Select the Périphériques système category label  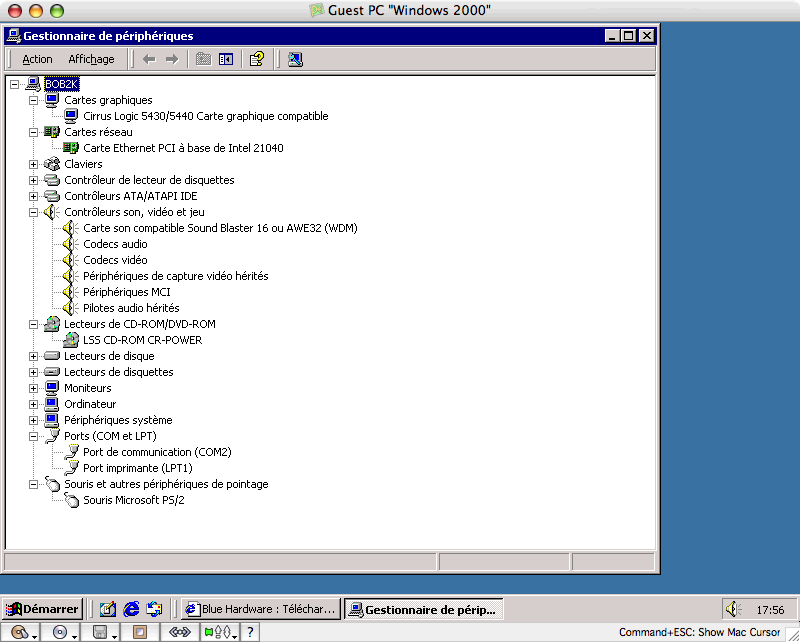point(118,420)
